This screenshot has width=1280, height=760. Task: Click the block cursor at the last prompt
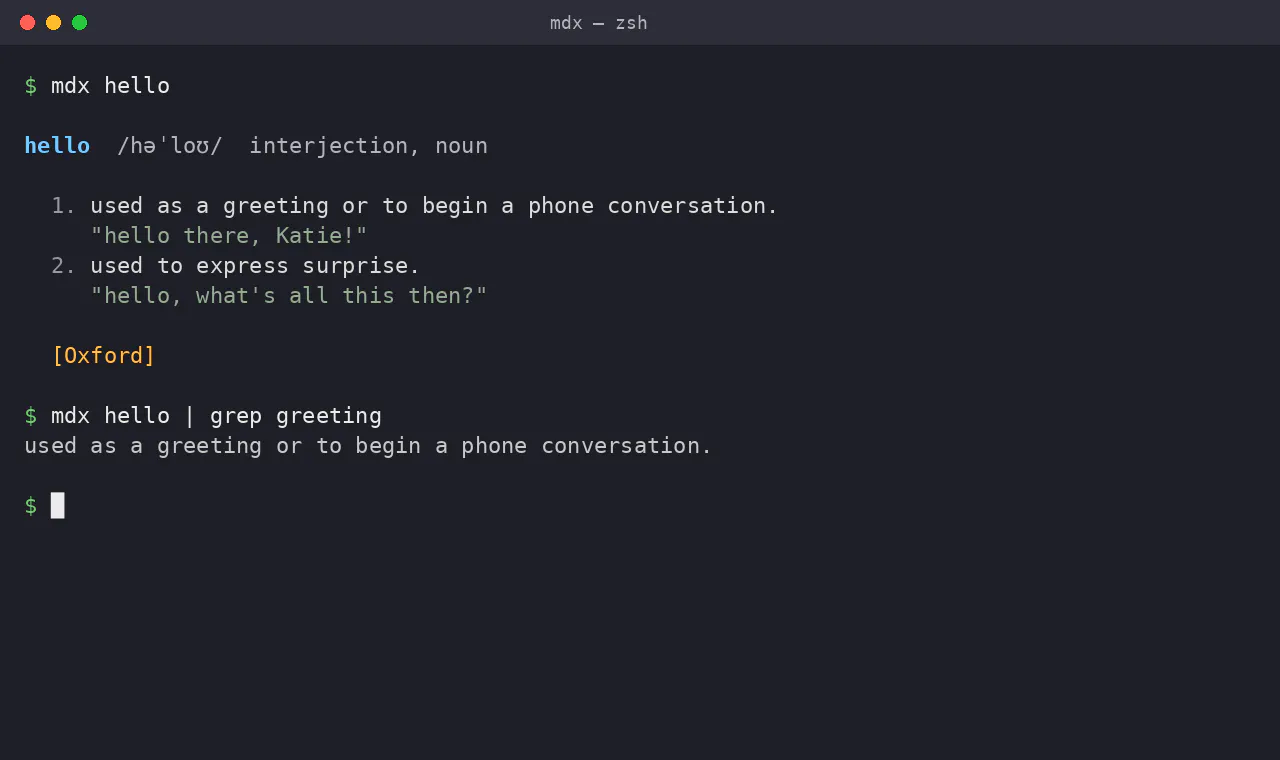pos(58,505)
